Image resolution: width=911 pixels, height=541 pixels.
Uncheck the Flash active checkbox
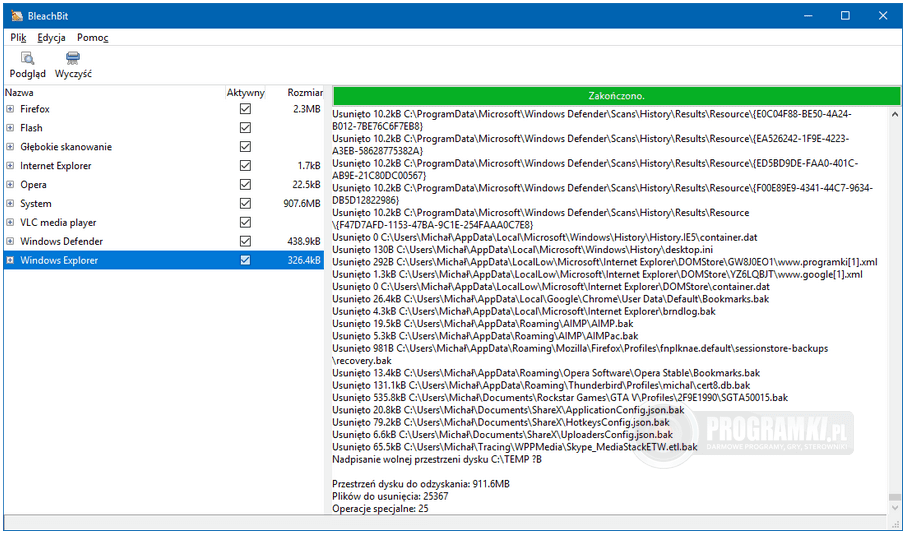click(245, 128)
